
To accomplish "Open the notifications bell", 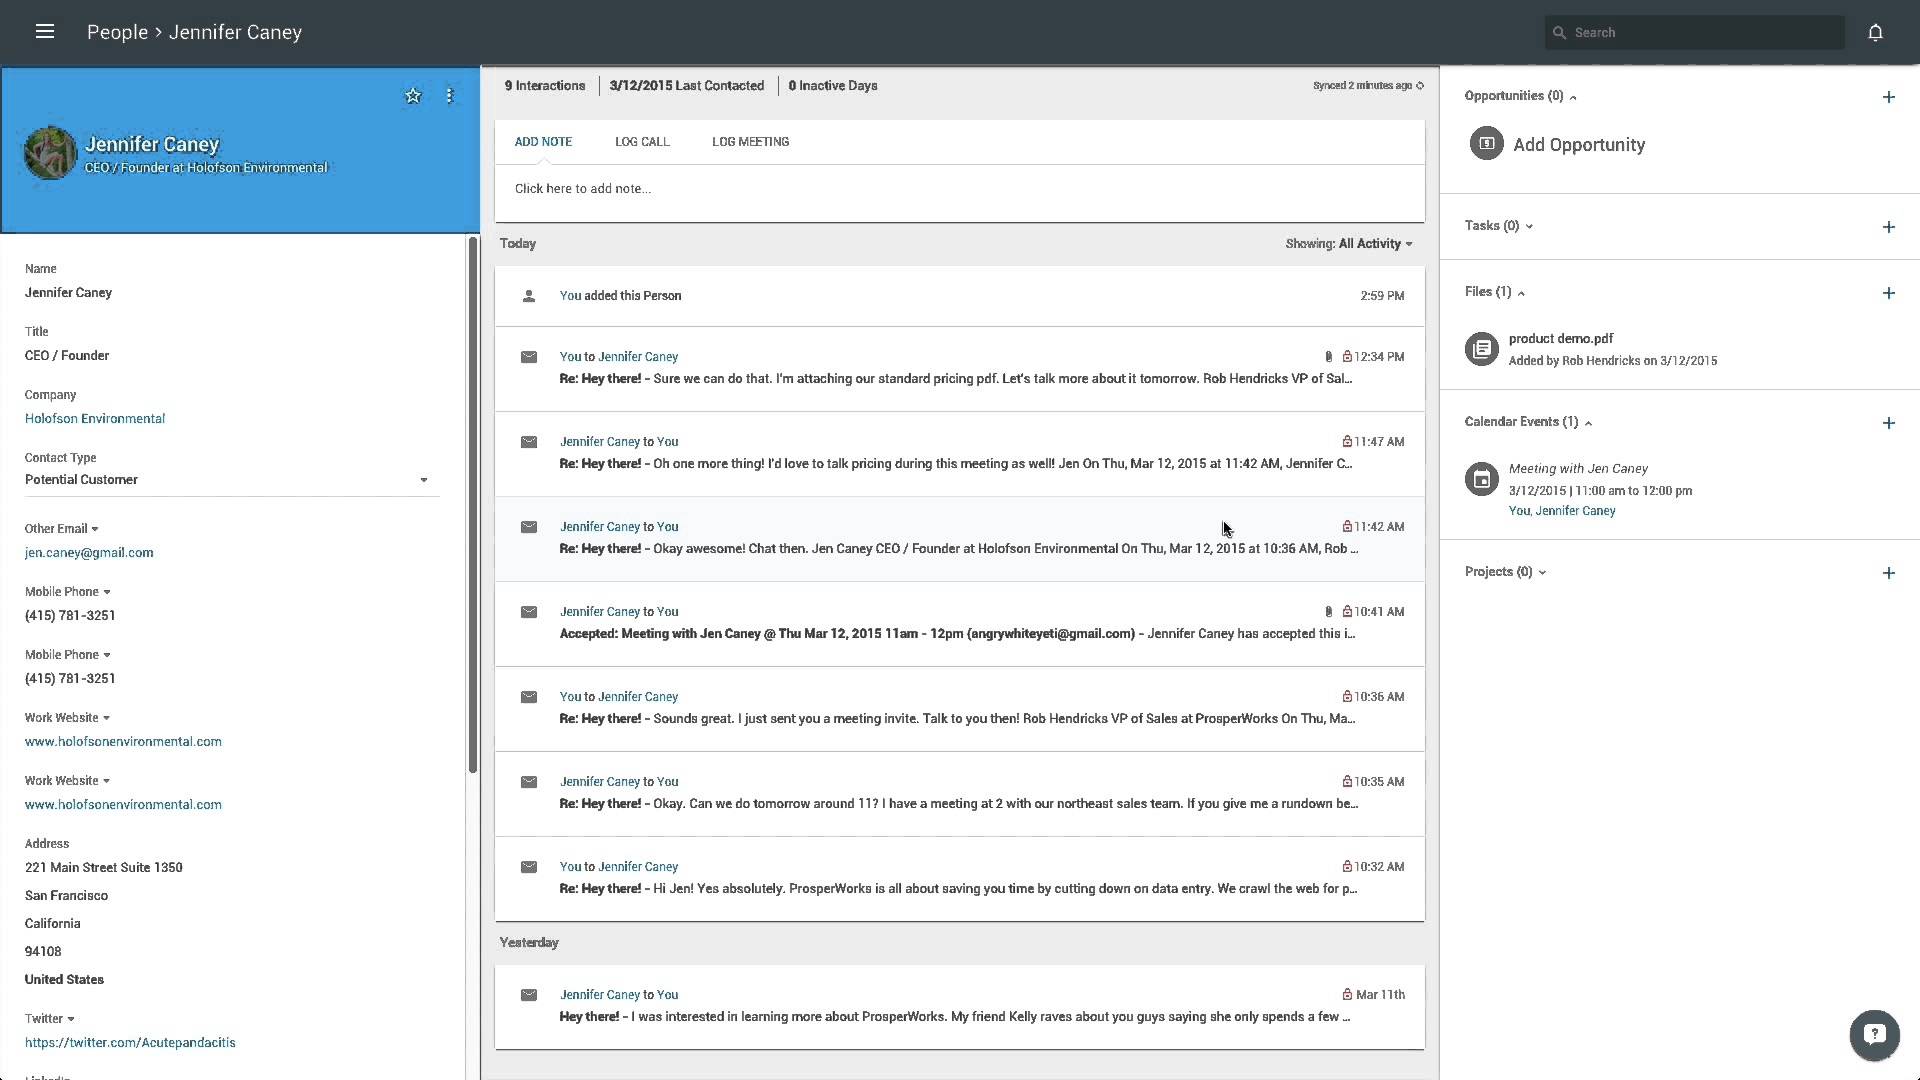I will point(1875,32).
